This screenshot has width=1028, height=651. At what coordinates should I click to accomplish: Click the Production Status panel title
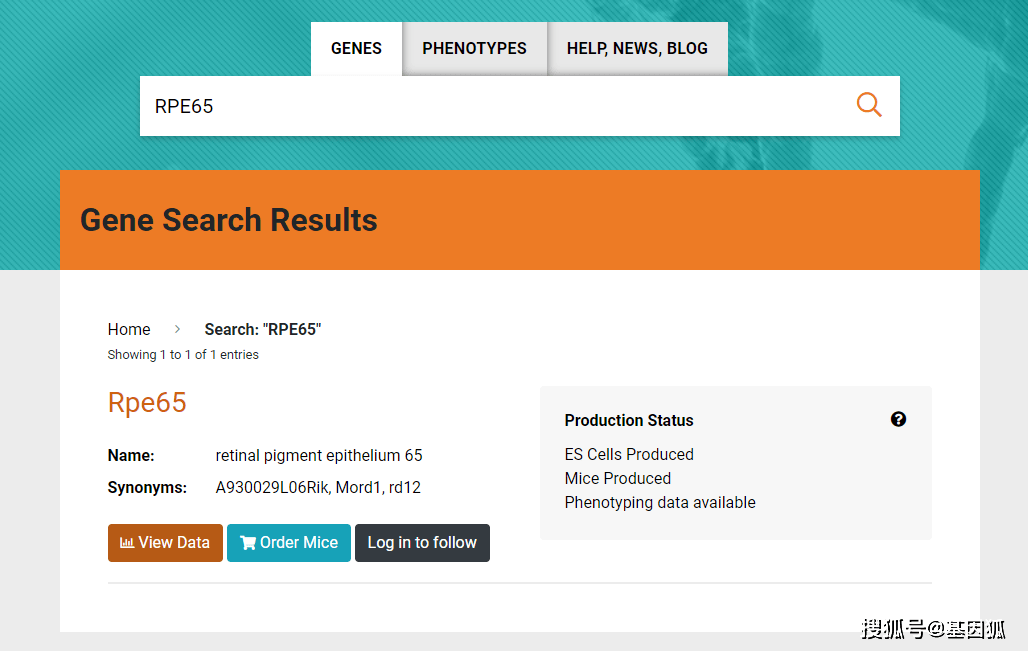pos(628,420)
